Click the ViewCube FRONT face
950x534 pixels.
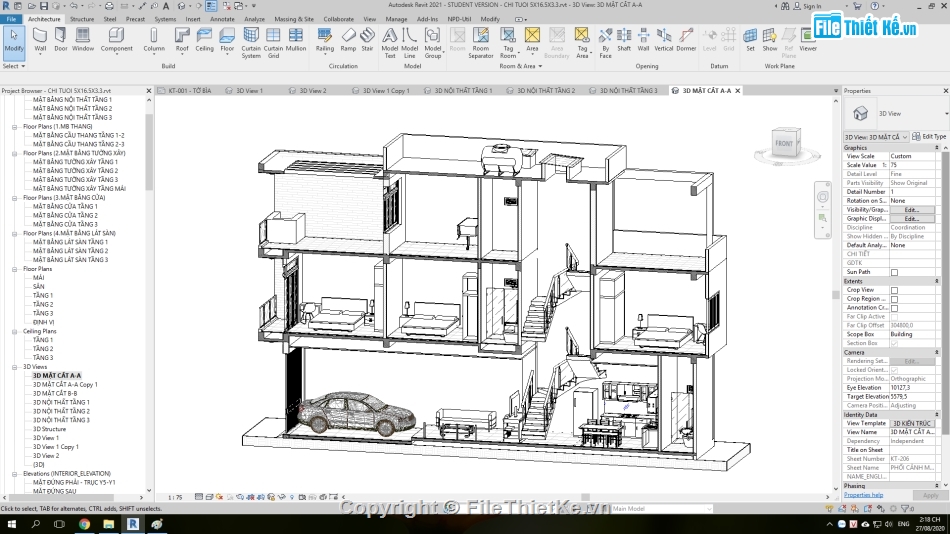pos(783,144)
